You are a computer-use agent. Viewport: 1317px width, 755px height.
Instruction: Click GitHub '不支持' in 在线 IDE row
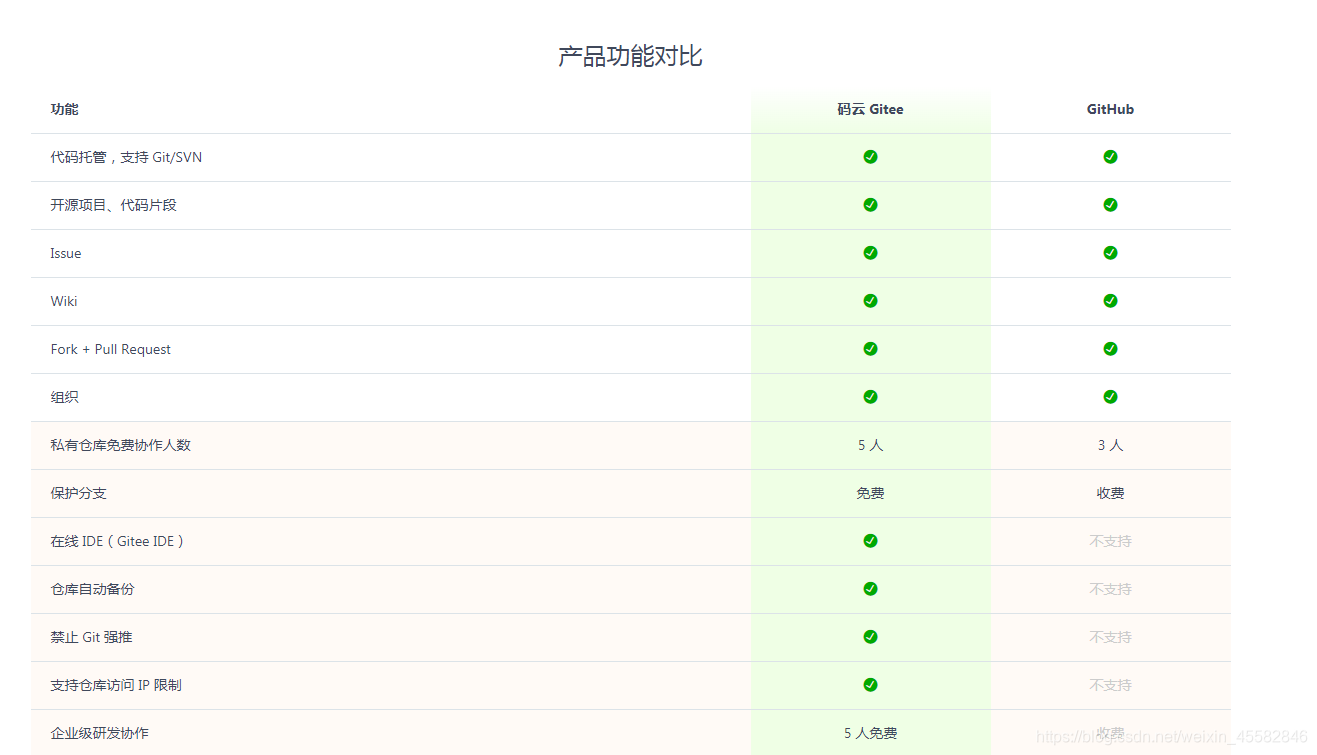coord(1110,541)
